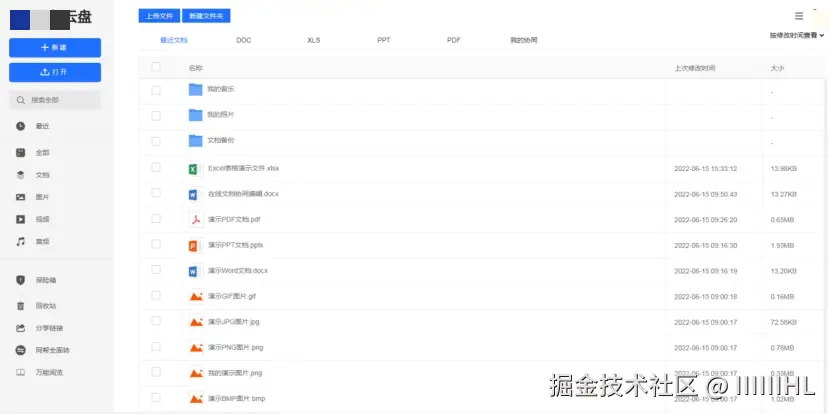Switch to the PDF tab
The width and height of the screenshot is (830, 414).
[454, 40]
